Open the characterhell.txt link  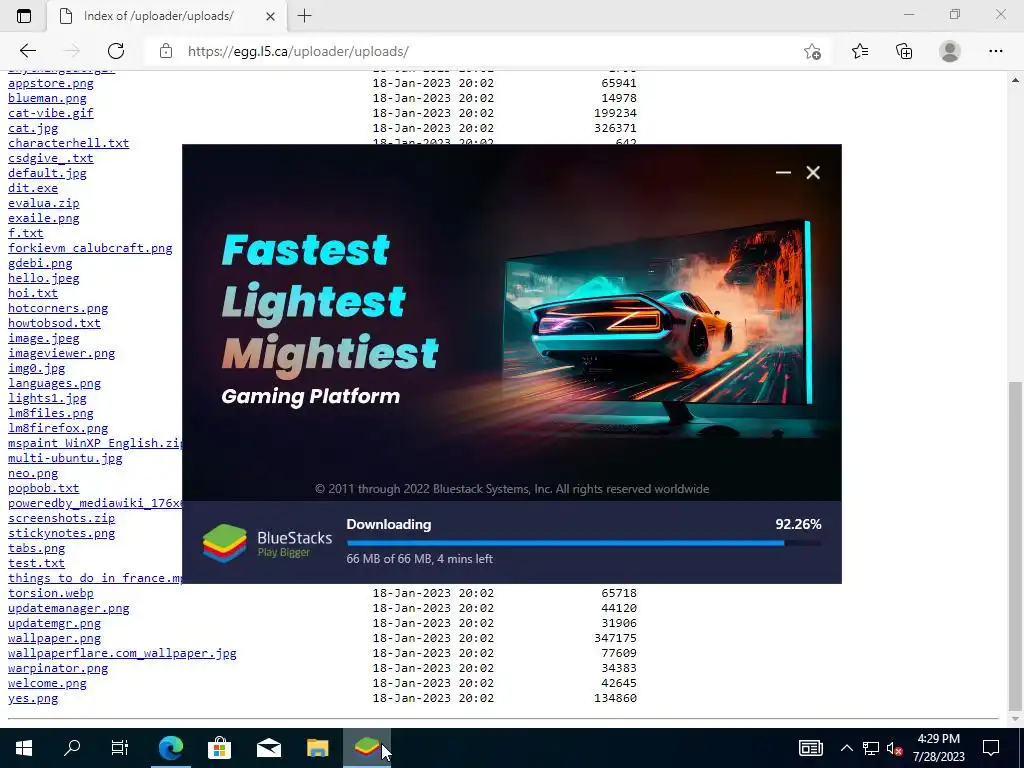click(x=69, y=143)
